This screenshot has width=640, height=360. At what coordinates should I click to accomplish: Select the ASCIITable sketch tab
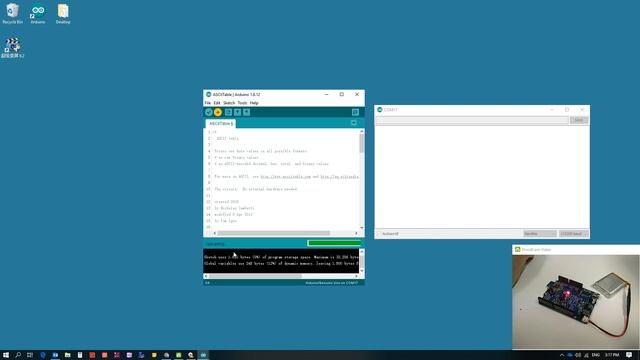[220, 123]
